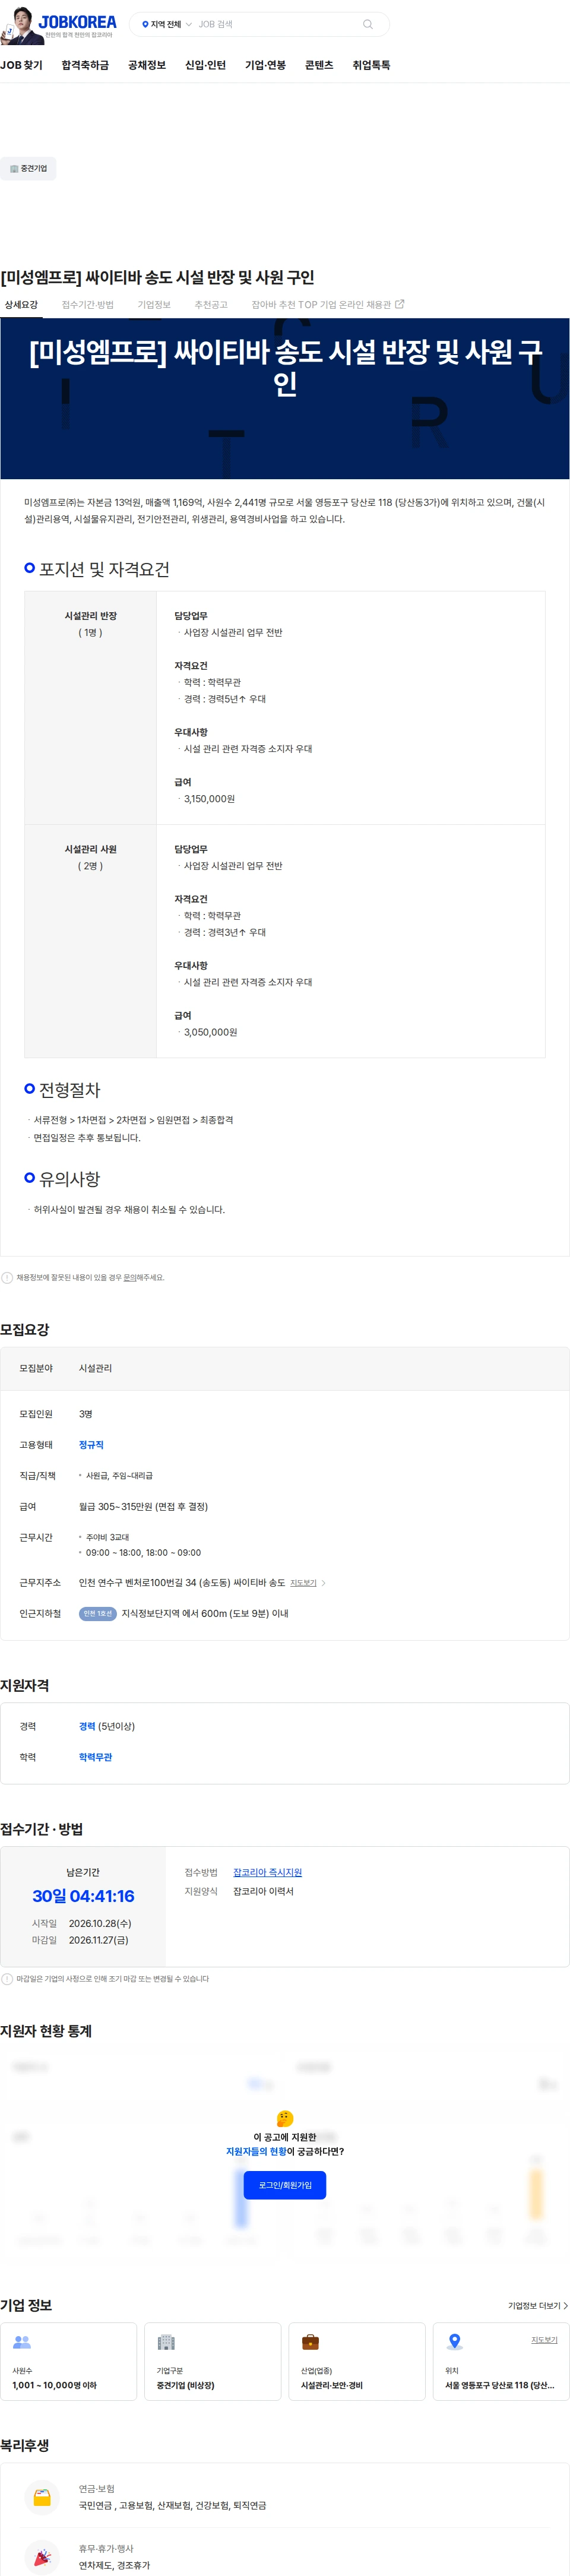Switch to the 접수기간·방법 tab
Image resolution: width=570 pixels, height=2576 pixels.
(88, 304)
